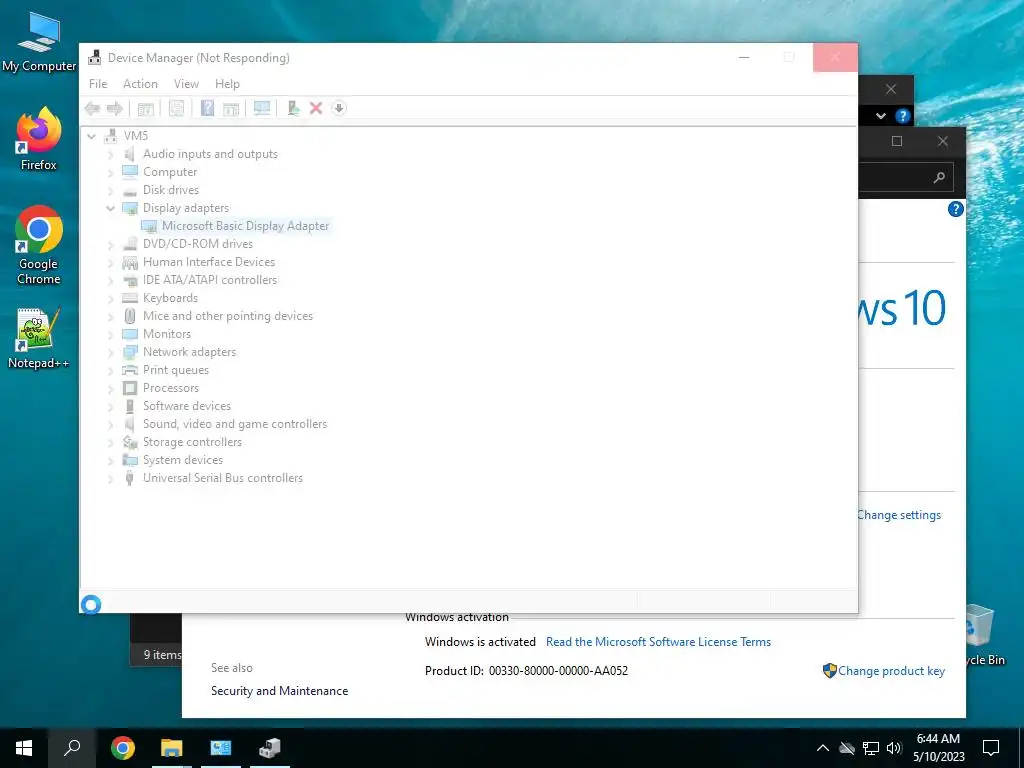Viewport: 1024px width, 768px height.
Task: Select the Storage controllers category
Action: coord(193,442)
